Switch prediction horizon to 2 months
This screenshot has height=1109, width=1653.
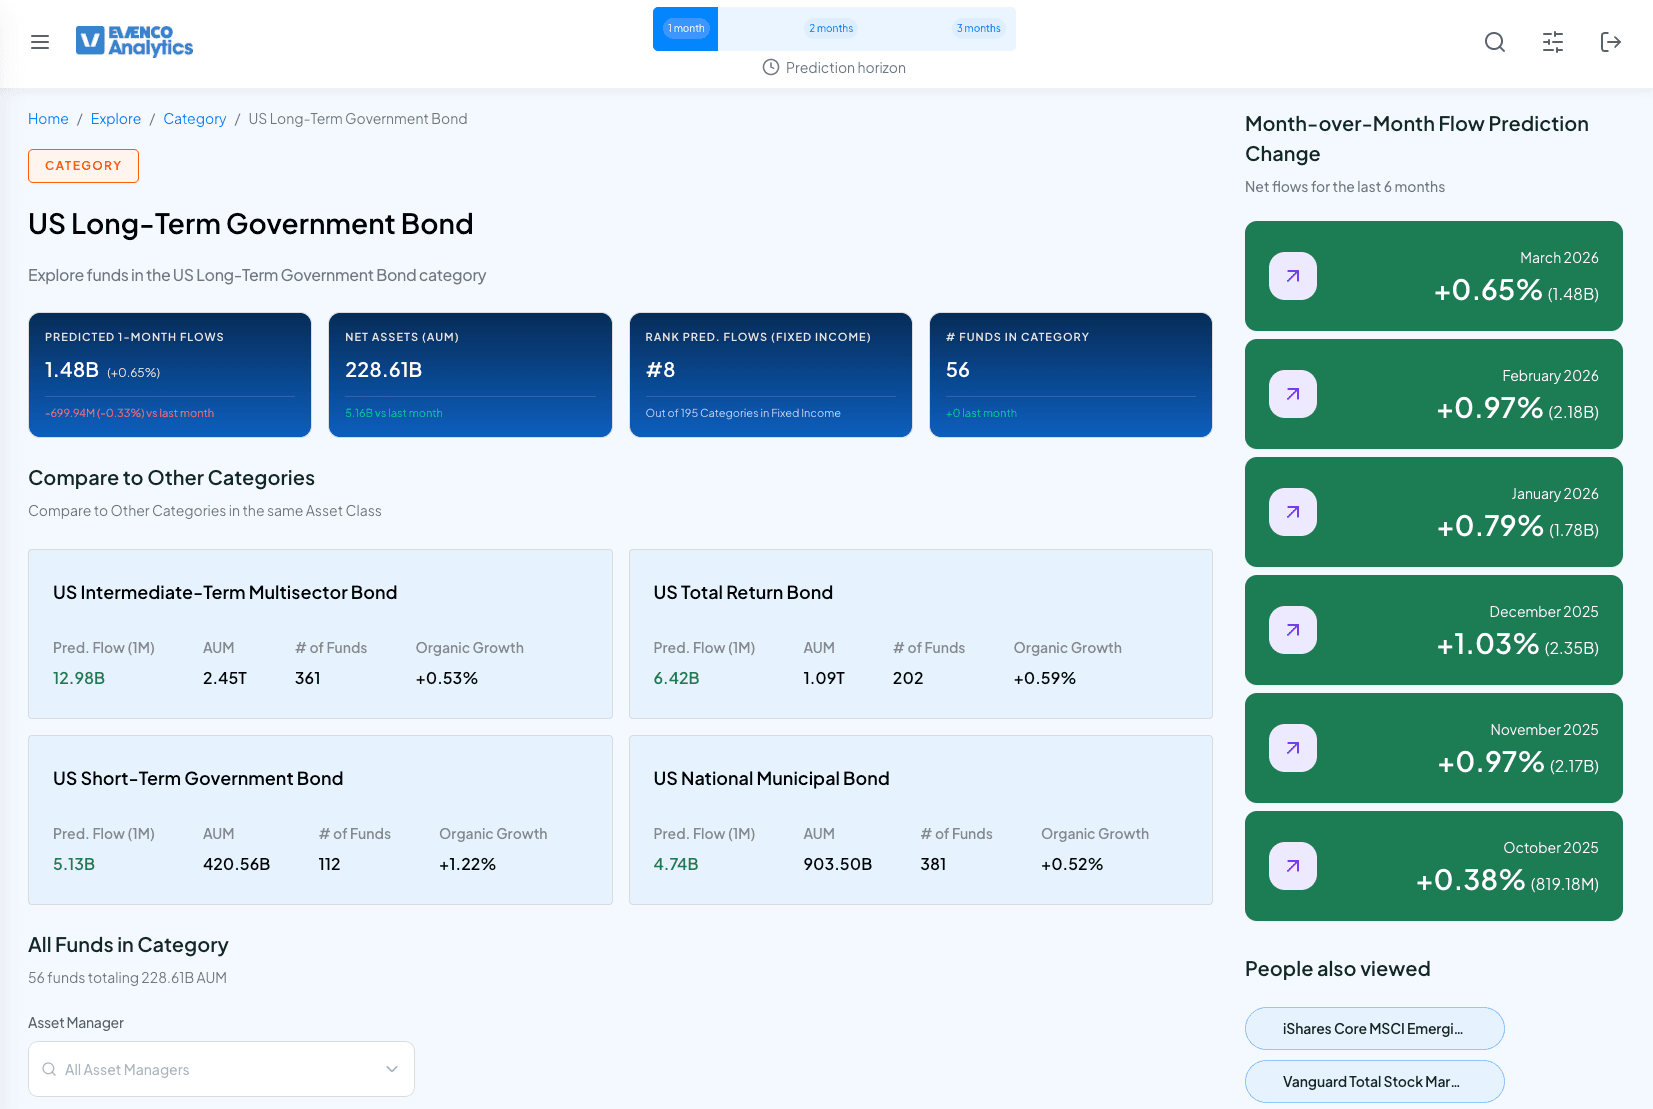tap(831, 29)
